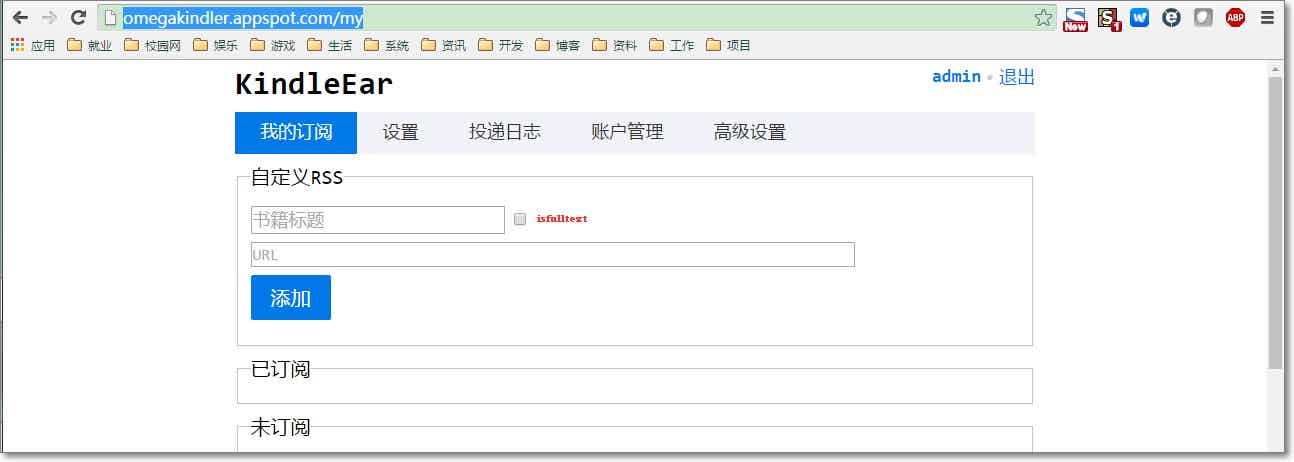
Task: Click the 添加 button
Action: coord(291,298)
